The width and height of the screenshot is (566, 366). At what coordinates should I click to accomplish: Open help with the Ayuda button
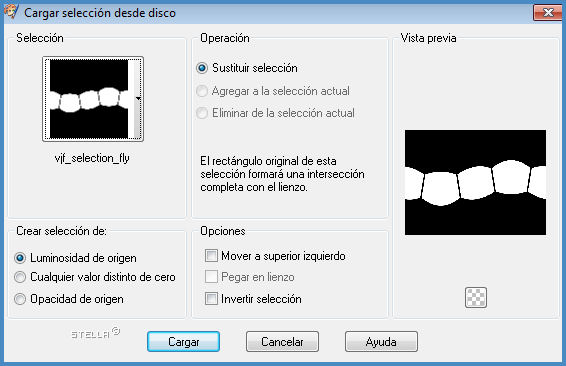point(381,341)
